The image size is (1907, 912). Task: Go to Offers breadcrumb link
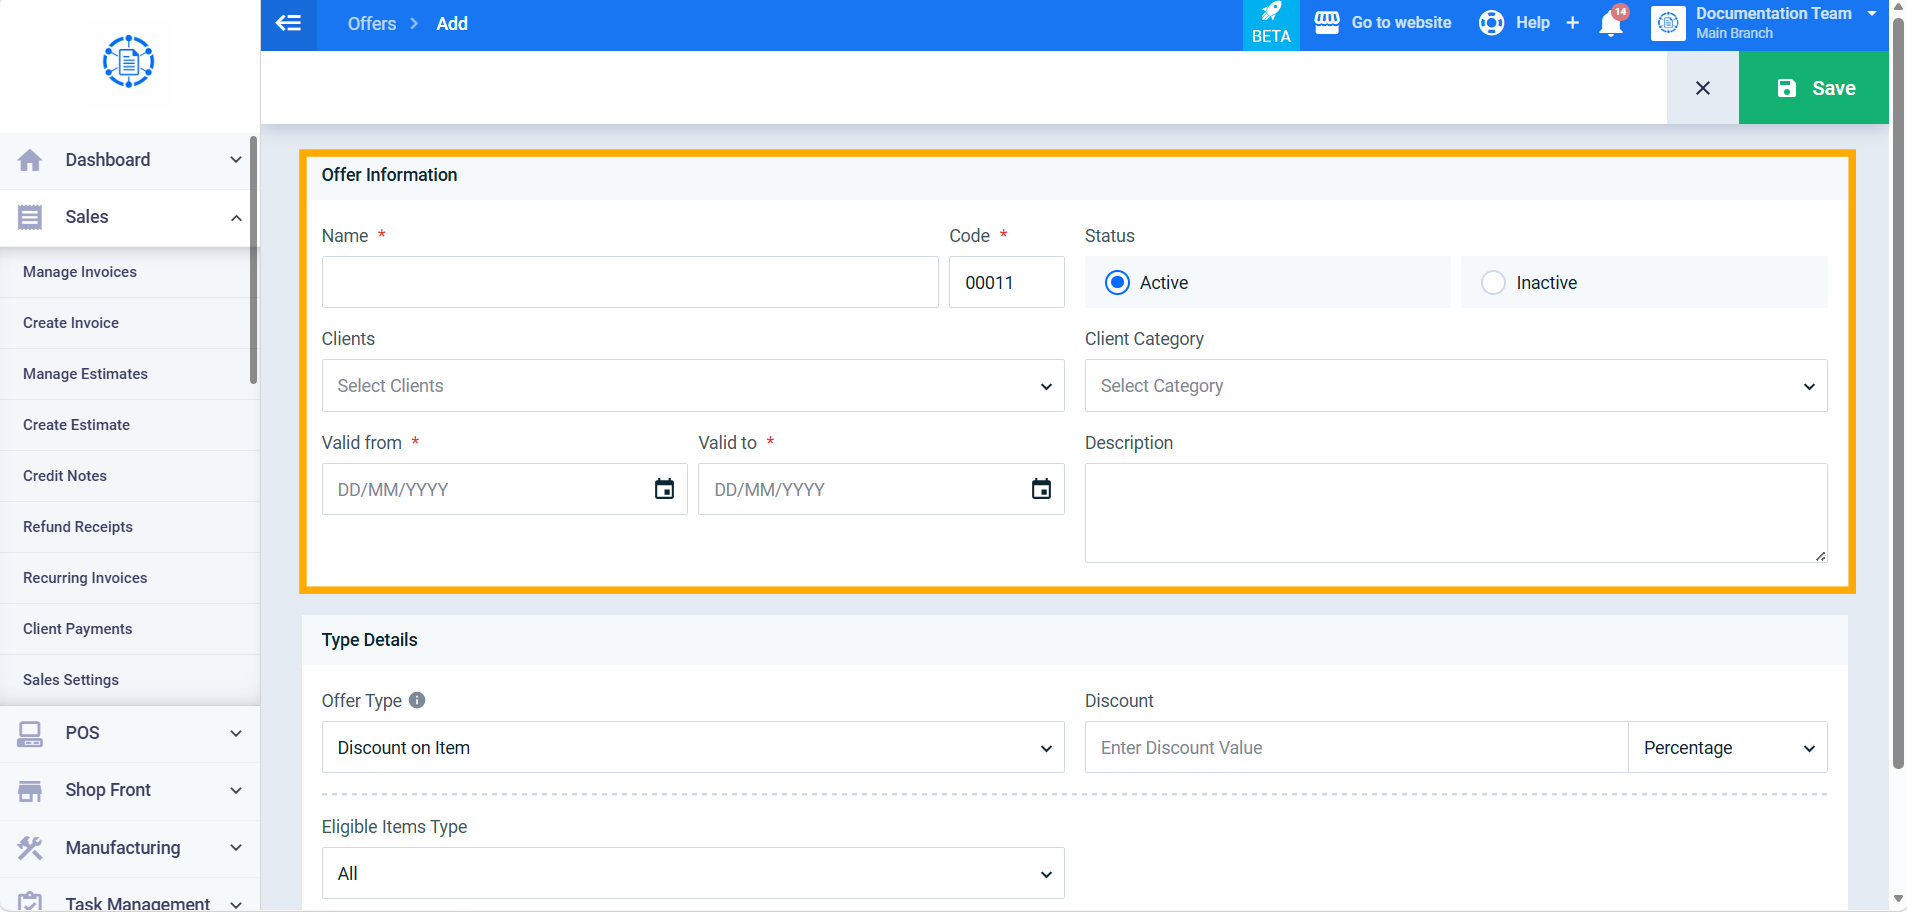click(x=372, y=23)
